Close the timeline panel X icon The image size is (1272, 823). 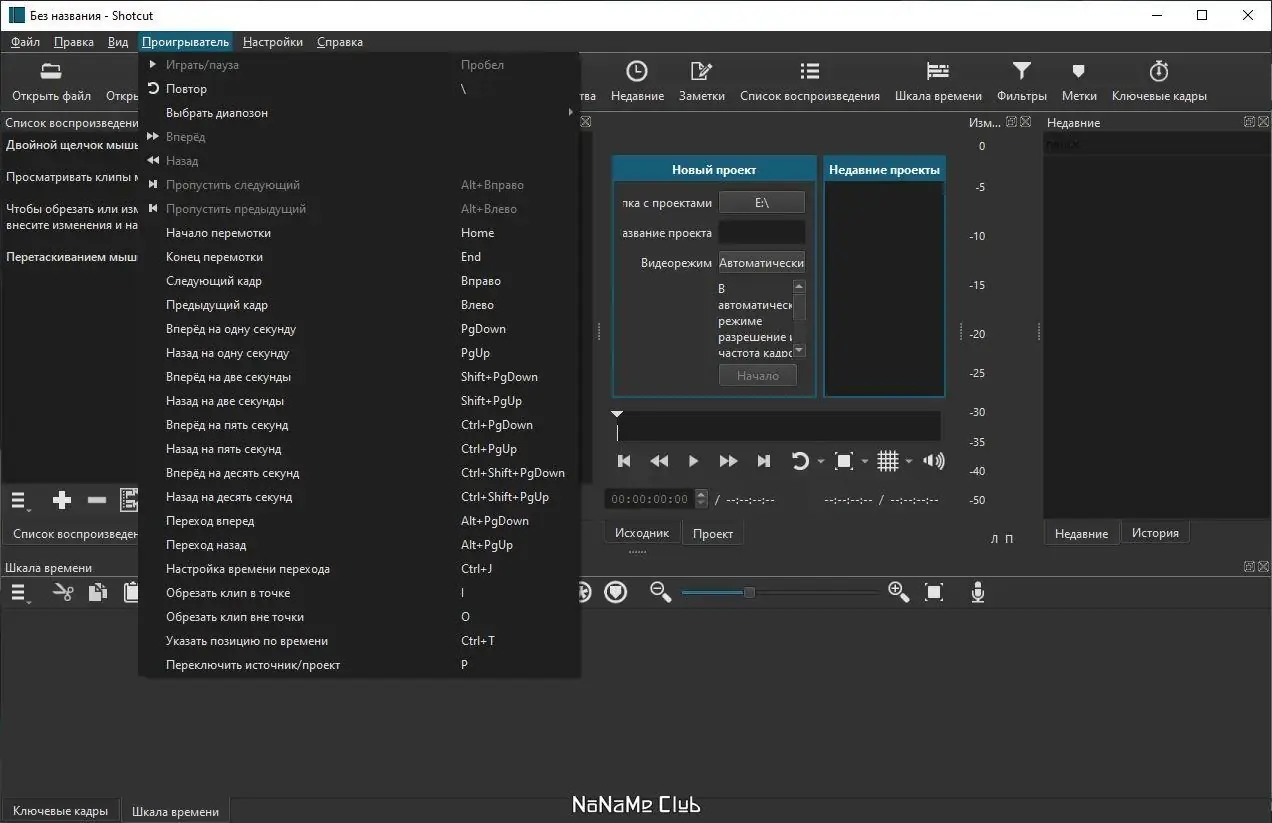[x=1262, y=567]
